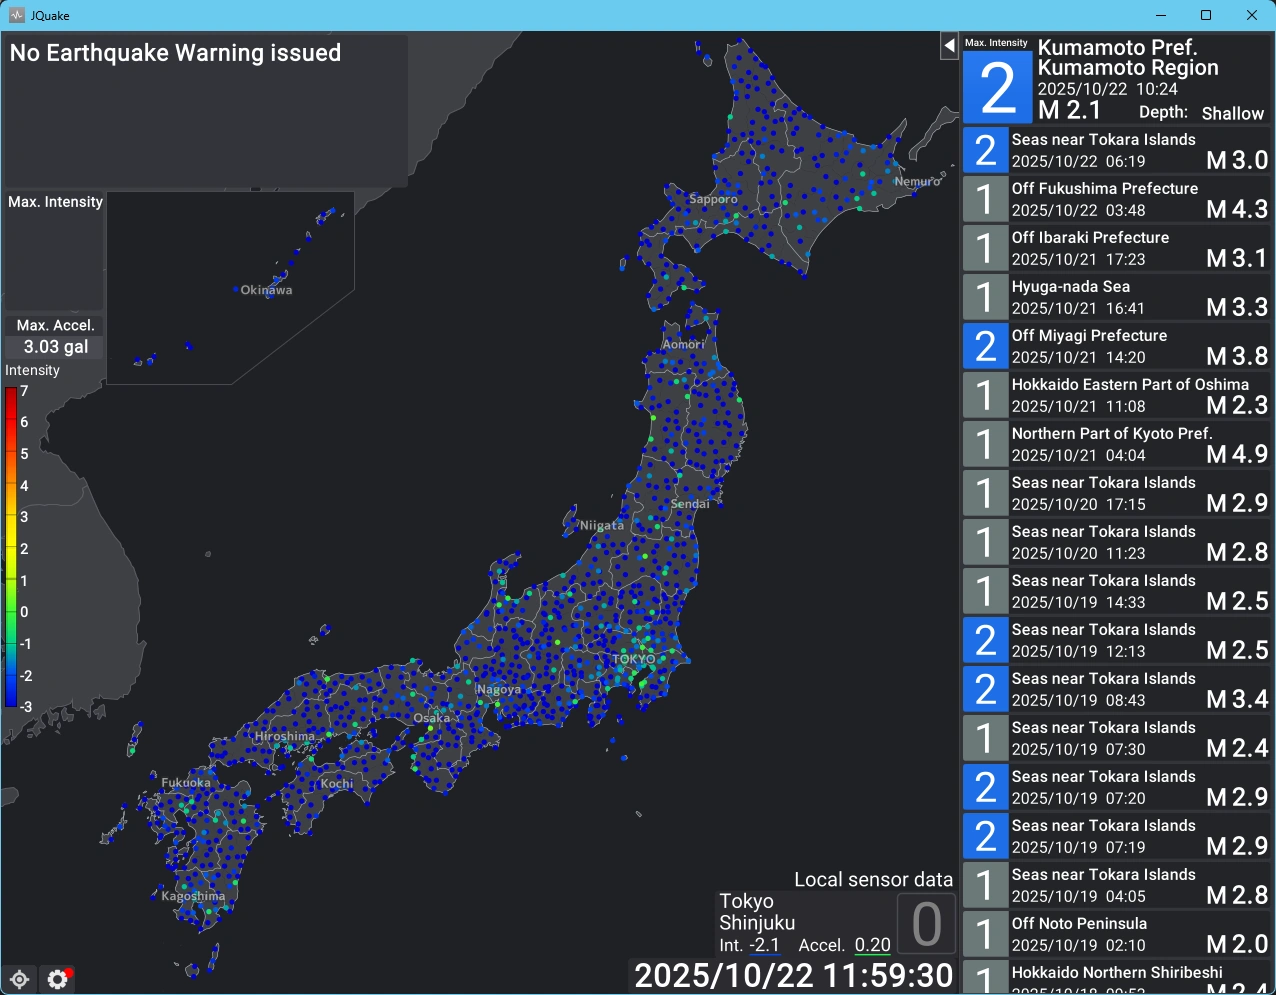Click the Sendai city label on map

690,504
